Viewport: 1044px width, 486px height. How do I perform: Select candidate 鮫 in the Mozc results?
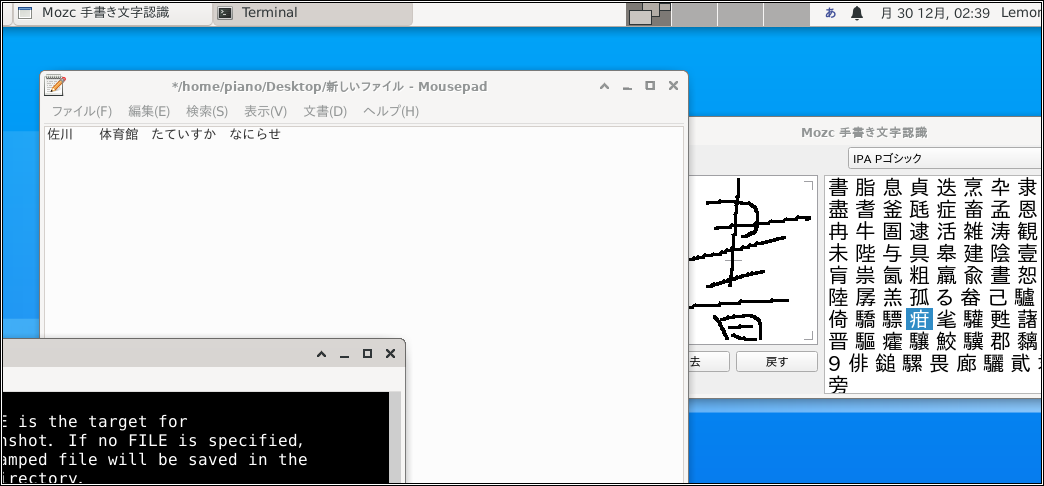click(x=946, y=342)
